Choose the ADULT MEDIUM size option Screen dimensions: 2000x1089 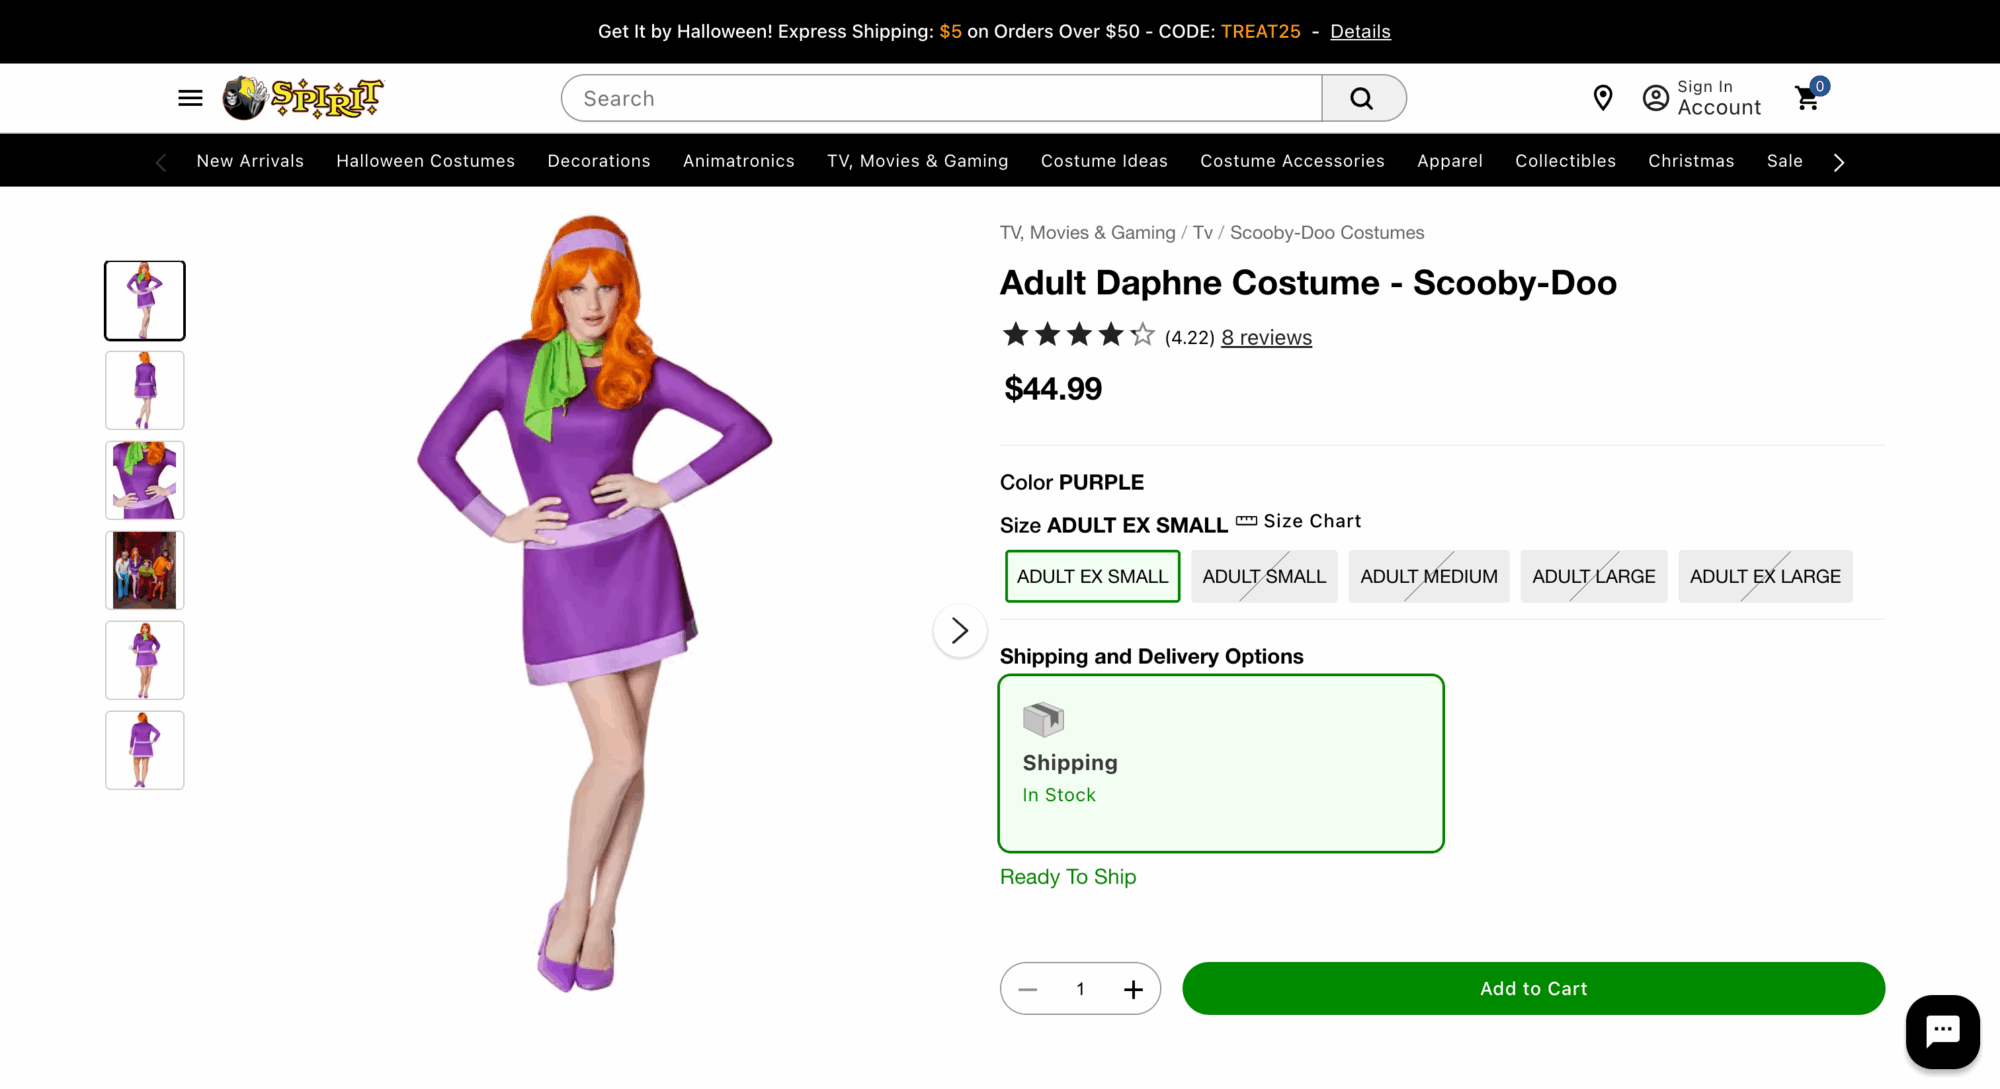(x=1428, y=576)
